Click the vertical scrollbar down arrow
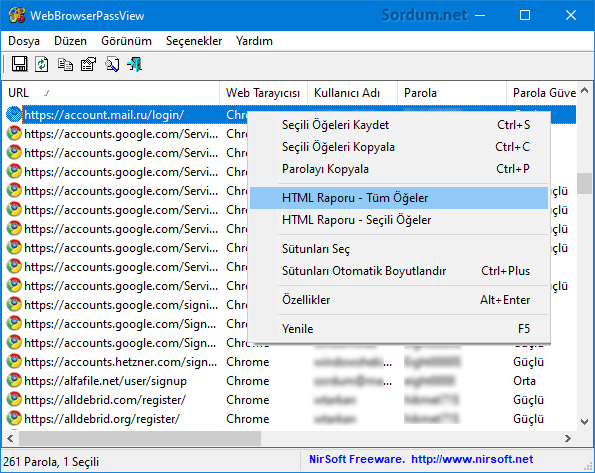Image resolution: width=595 pixels, height=473 pixels. pyautogui.click(x=584, y=421)
